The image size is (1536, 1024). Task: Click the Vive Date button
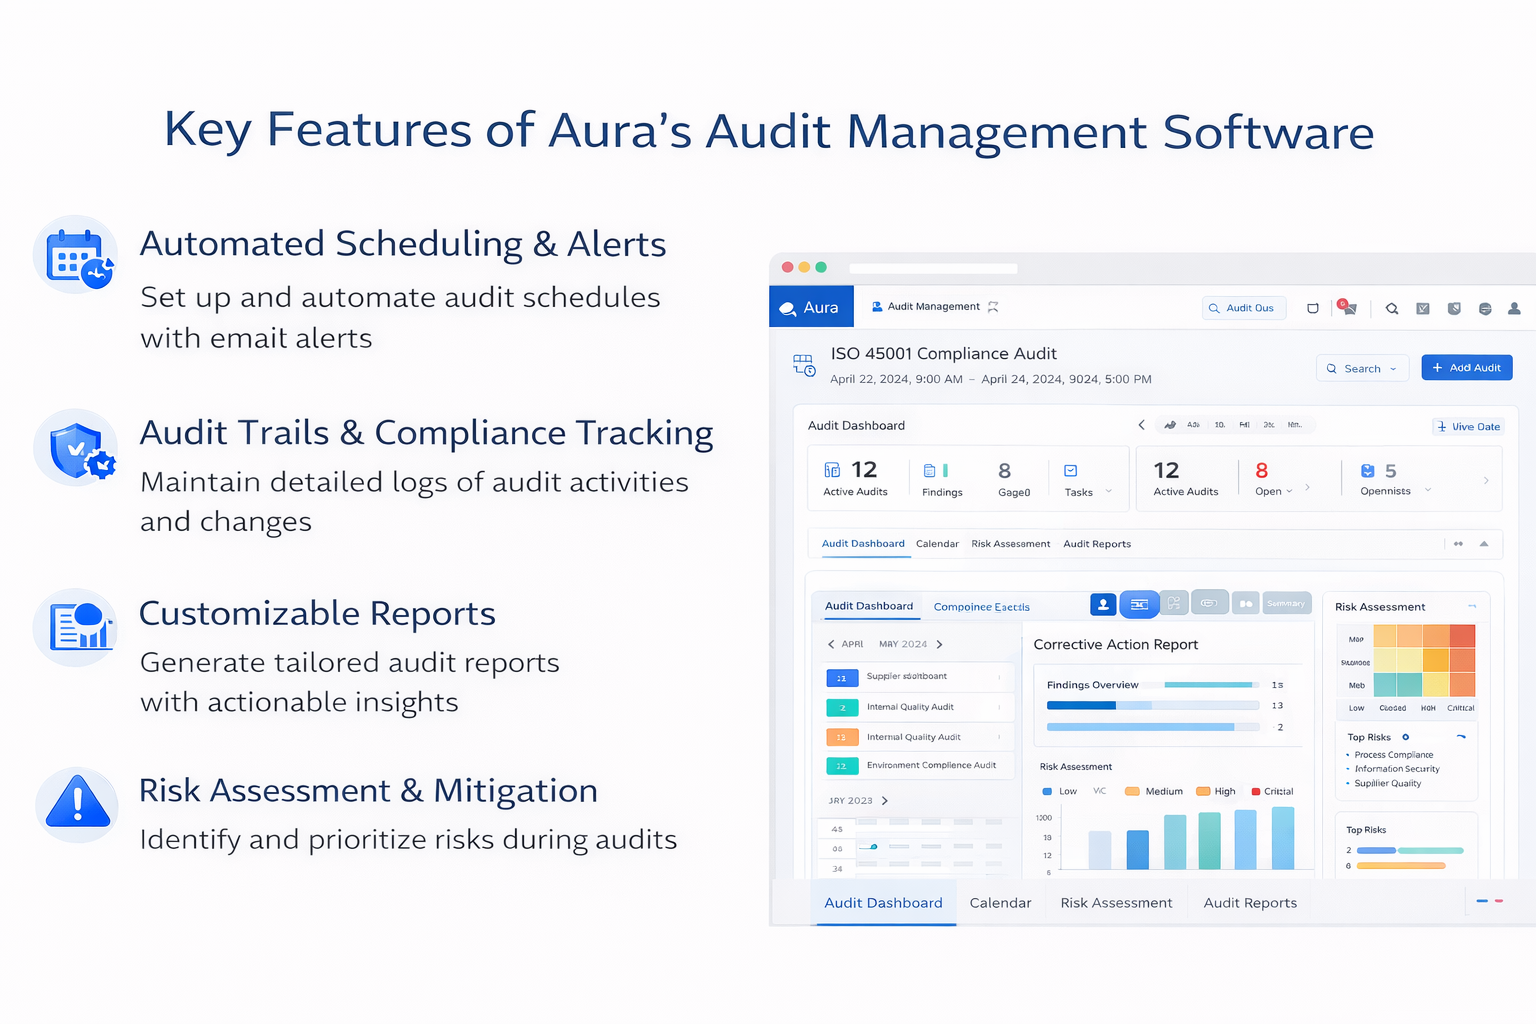tap(1467, 426)
